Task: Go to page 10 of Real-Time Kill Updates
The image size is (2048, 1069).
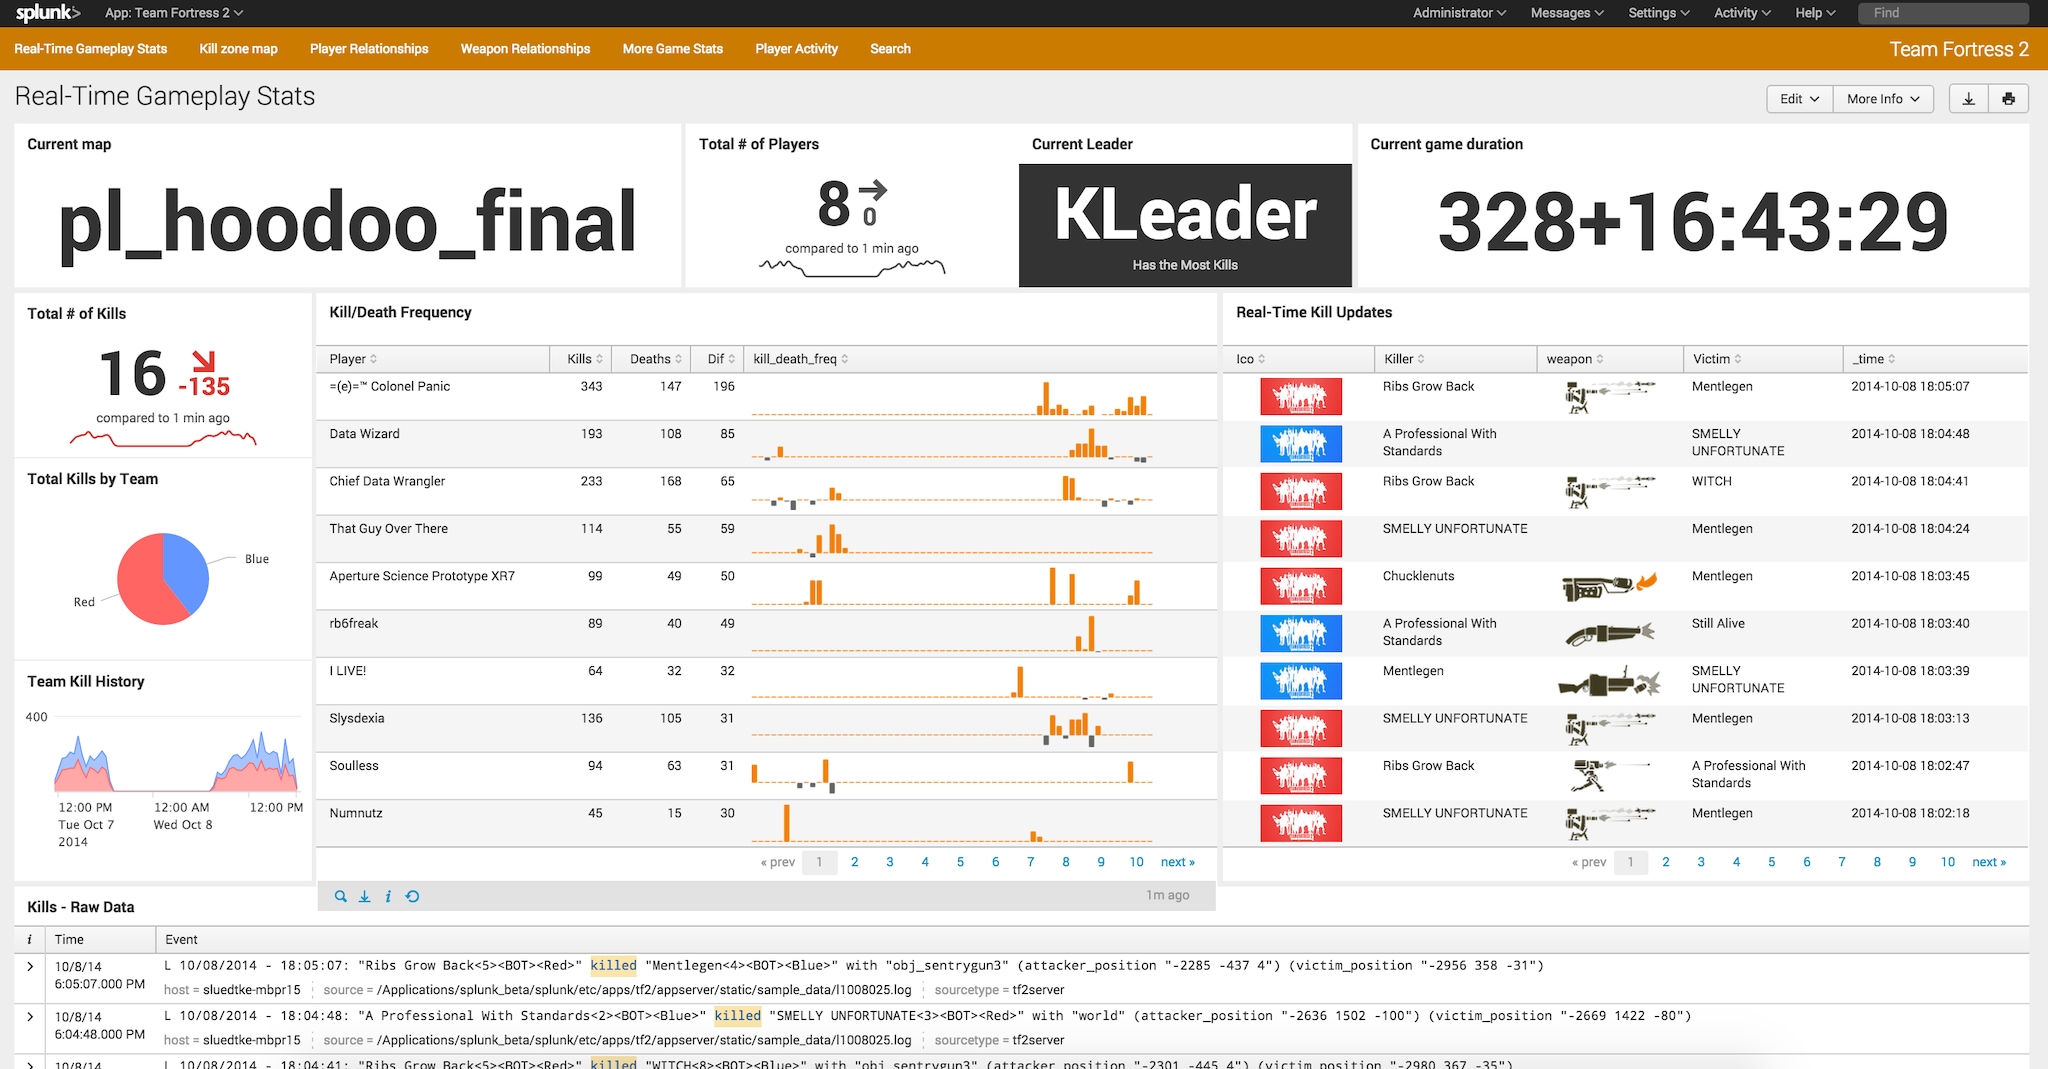Action: [x=1947, y=862]
